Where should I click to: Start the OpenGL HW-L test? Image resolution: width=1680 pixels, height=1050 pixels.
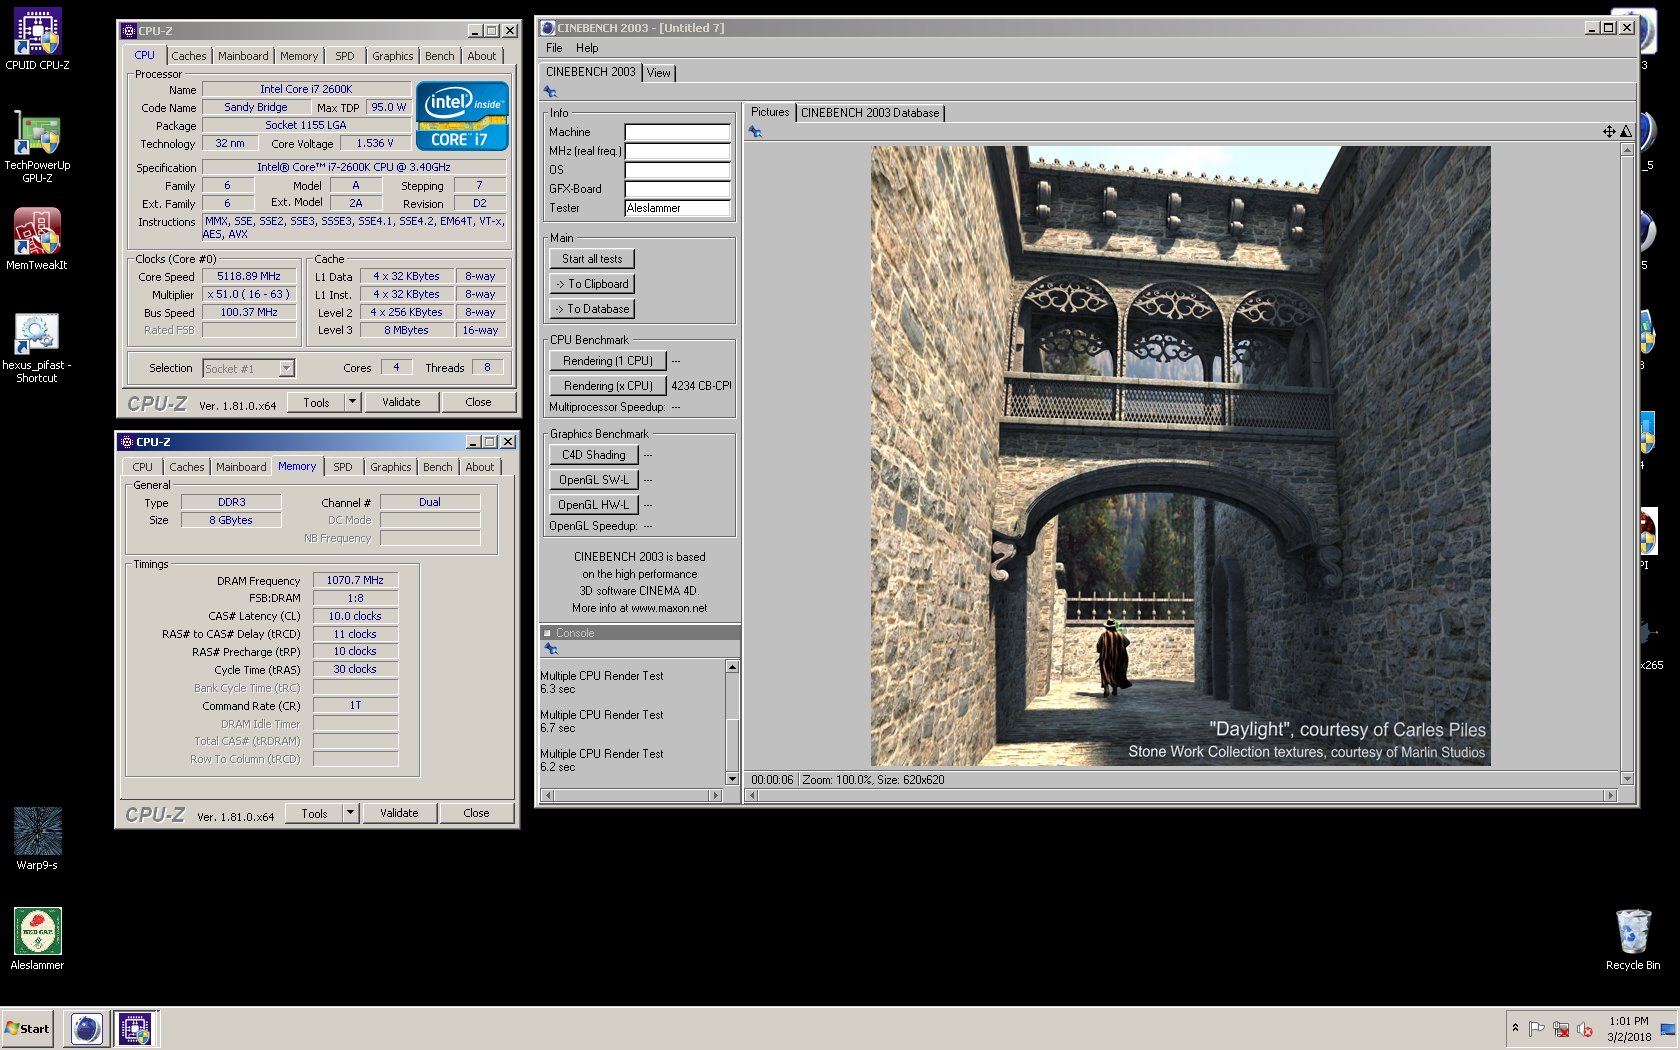pyautogui.click(x=594, y=505)
